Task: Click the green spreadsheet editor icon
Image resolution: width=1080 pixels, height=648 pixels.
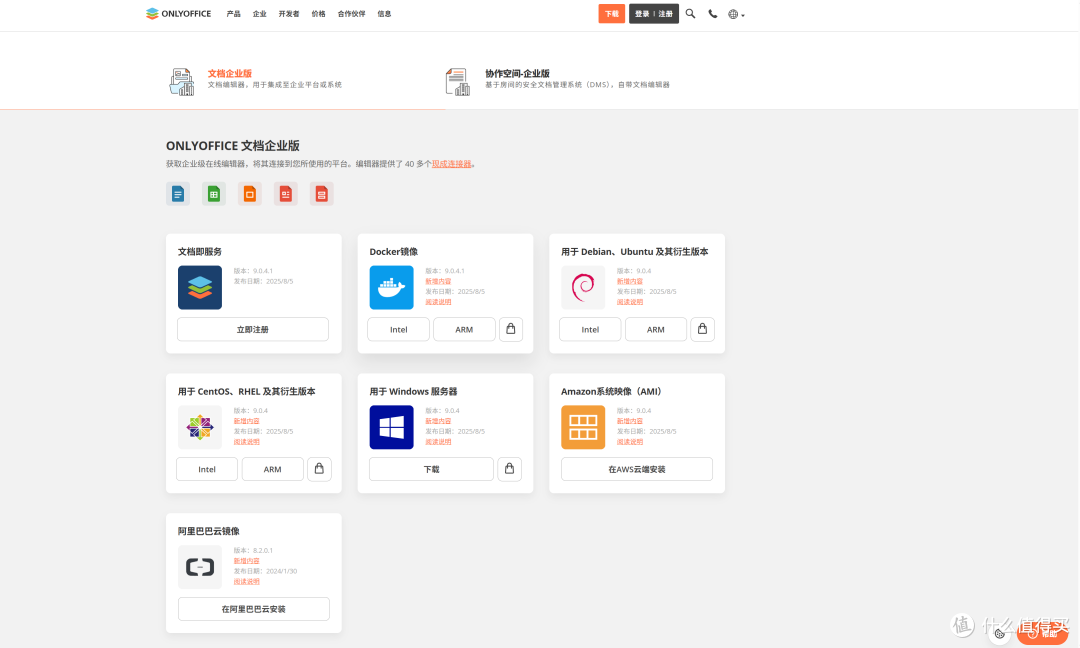Action: (x=214, y=194)
